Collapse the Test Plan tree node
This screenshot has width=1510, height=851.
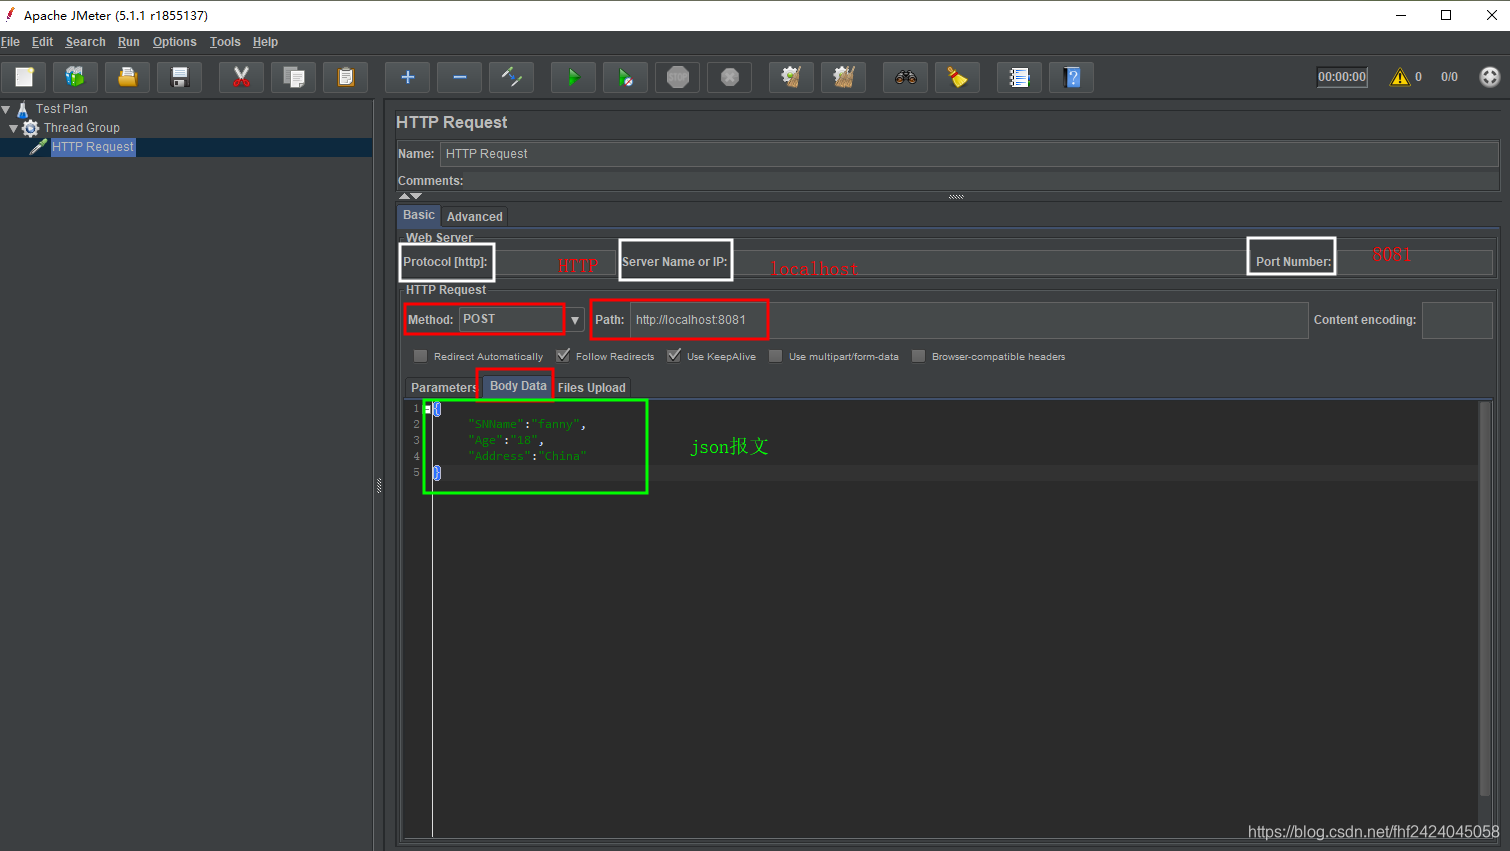pyautogui.click(x=6, y=109)
